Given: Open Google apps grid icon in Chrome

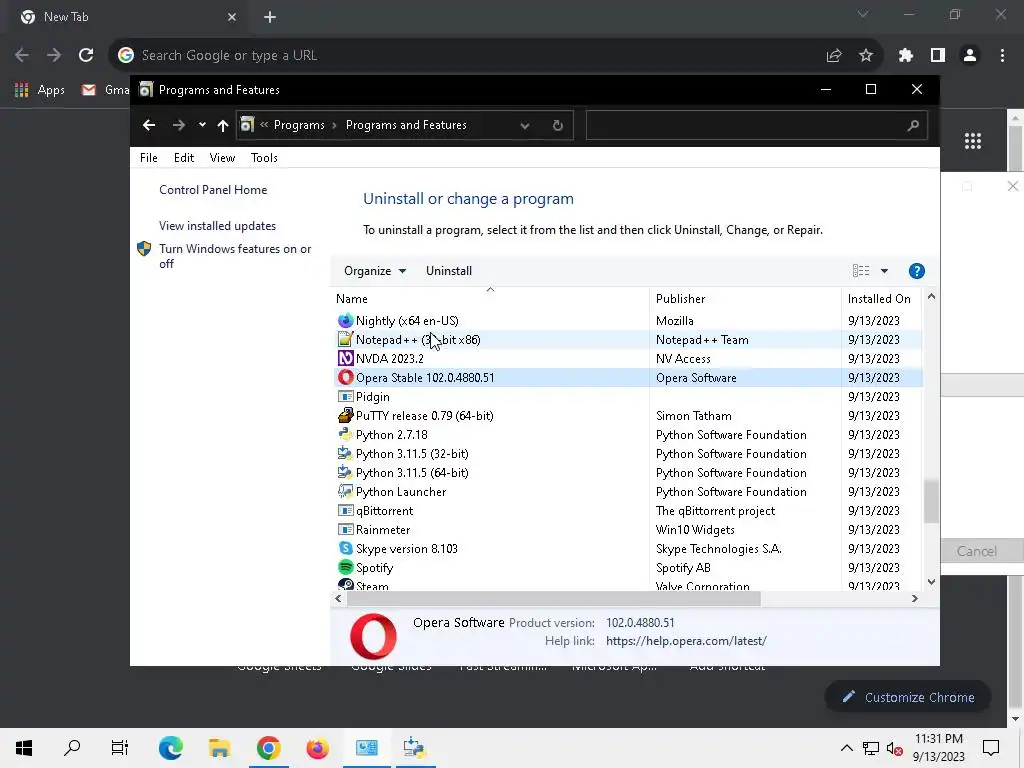Looking at the screenshot, I should (x=972, y=141).
